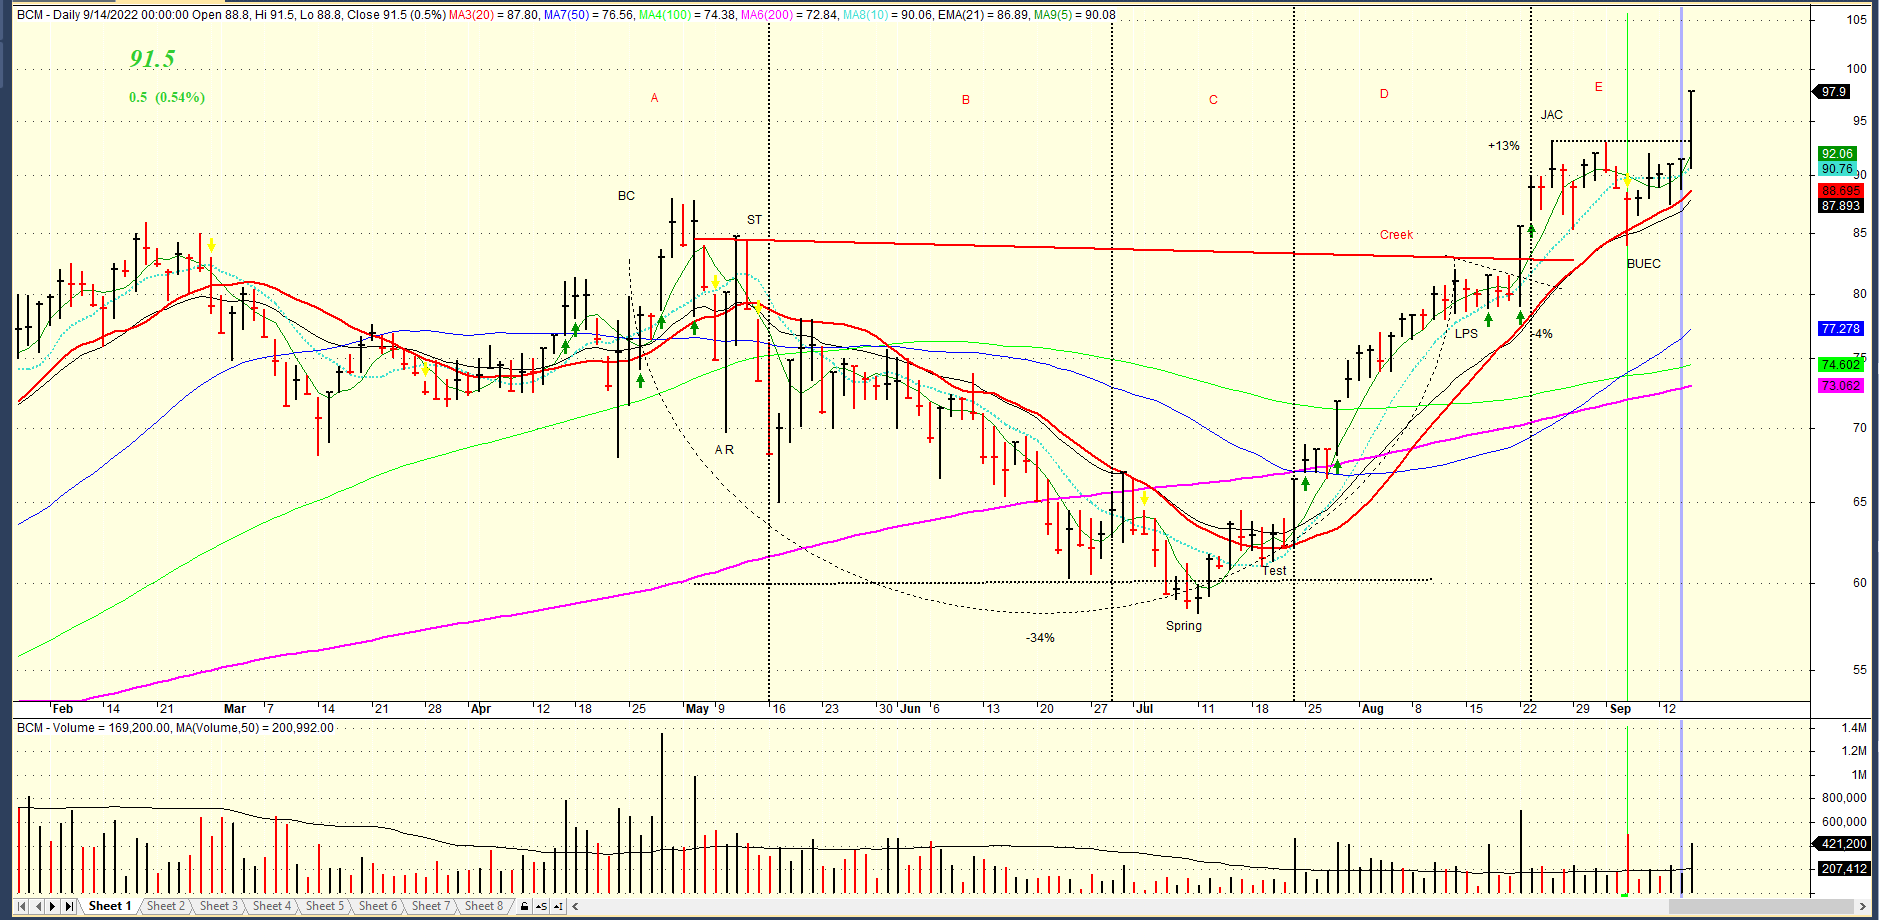Jump to the last sheet tab arrow
The image size is (1879, 920).
[69, 906]
